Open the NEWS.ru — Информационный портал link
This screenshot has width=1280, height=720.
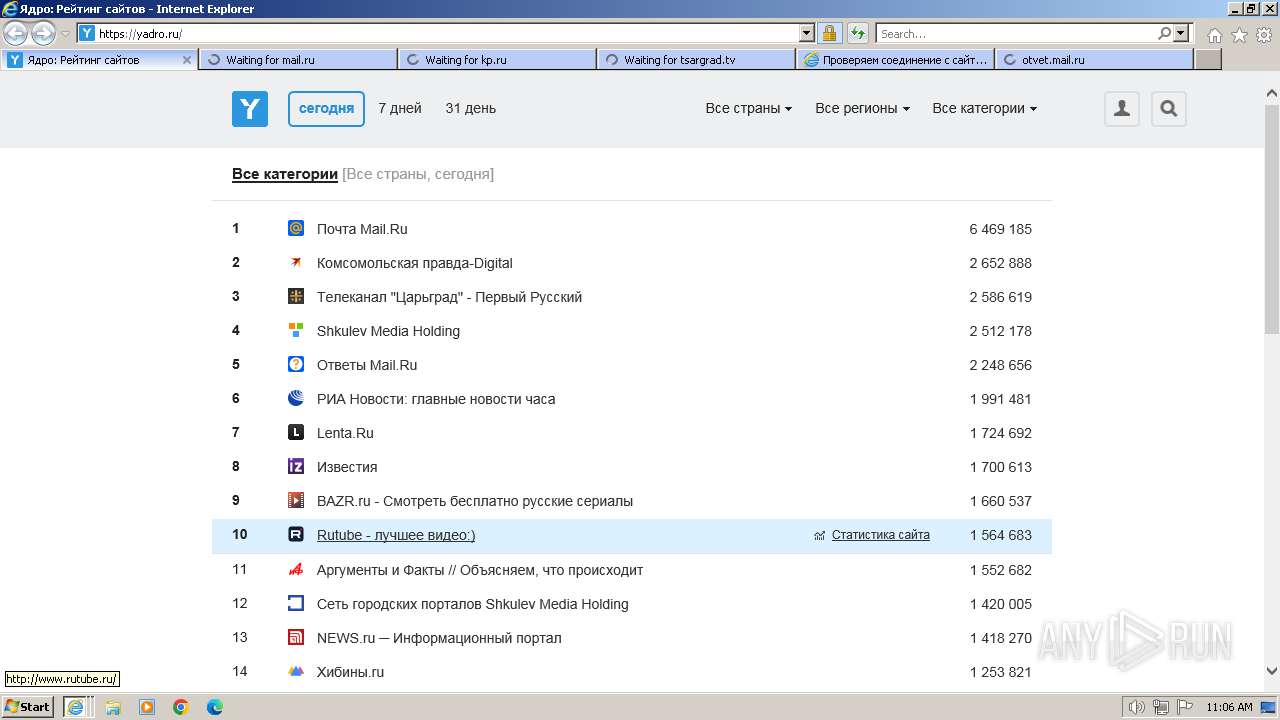tap(439, 638)
